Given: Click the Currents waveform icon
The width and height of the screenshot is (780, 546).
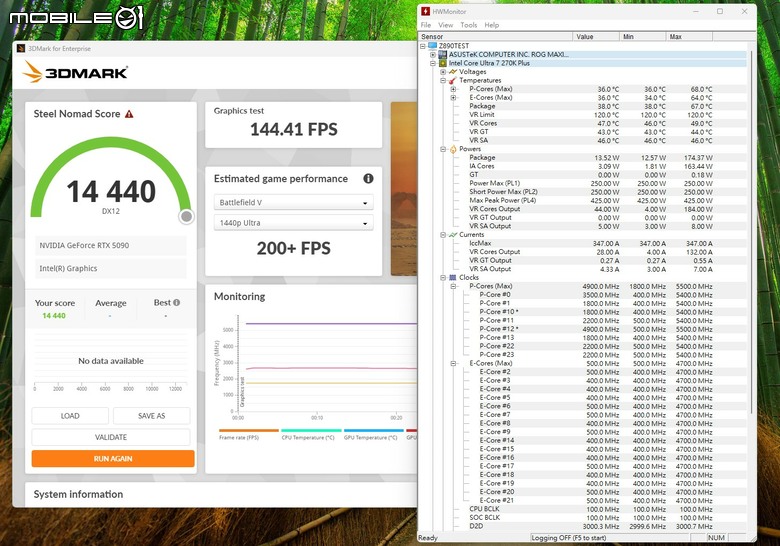Looking at the screenshot, I should (453, 235).
